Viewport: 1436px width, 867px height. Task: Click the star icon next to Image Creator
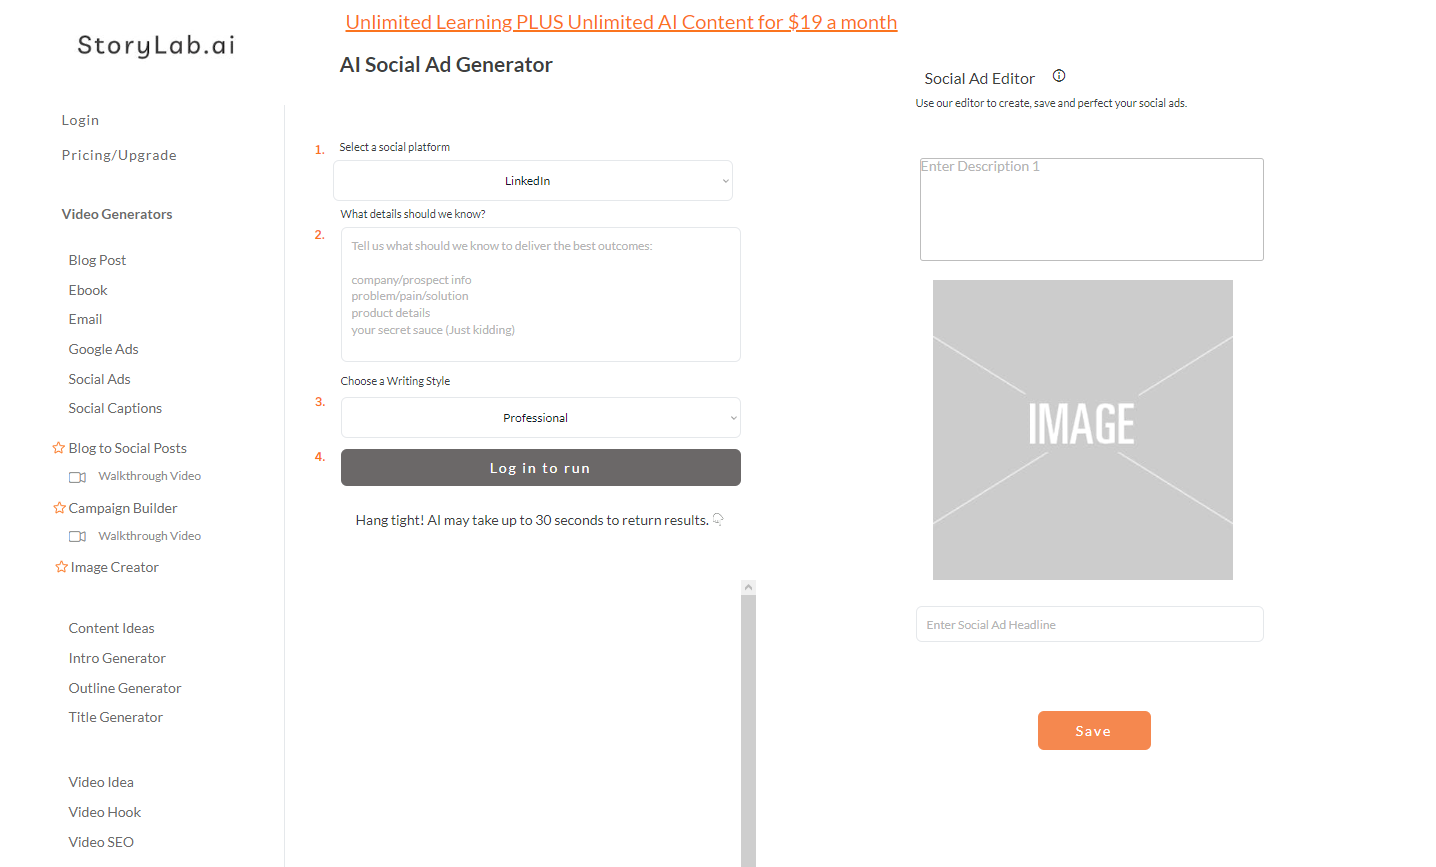point(61,567)
